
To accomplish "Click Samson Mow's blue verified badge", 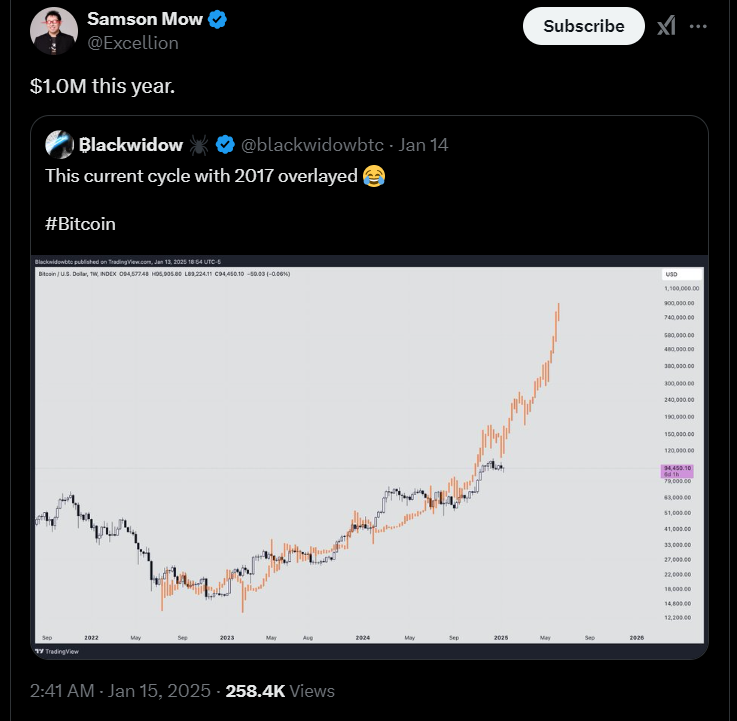I will 215,20.
